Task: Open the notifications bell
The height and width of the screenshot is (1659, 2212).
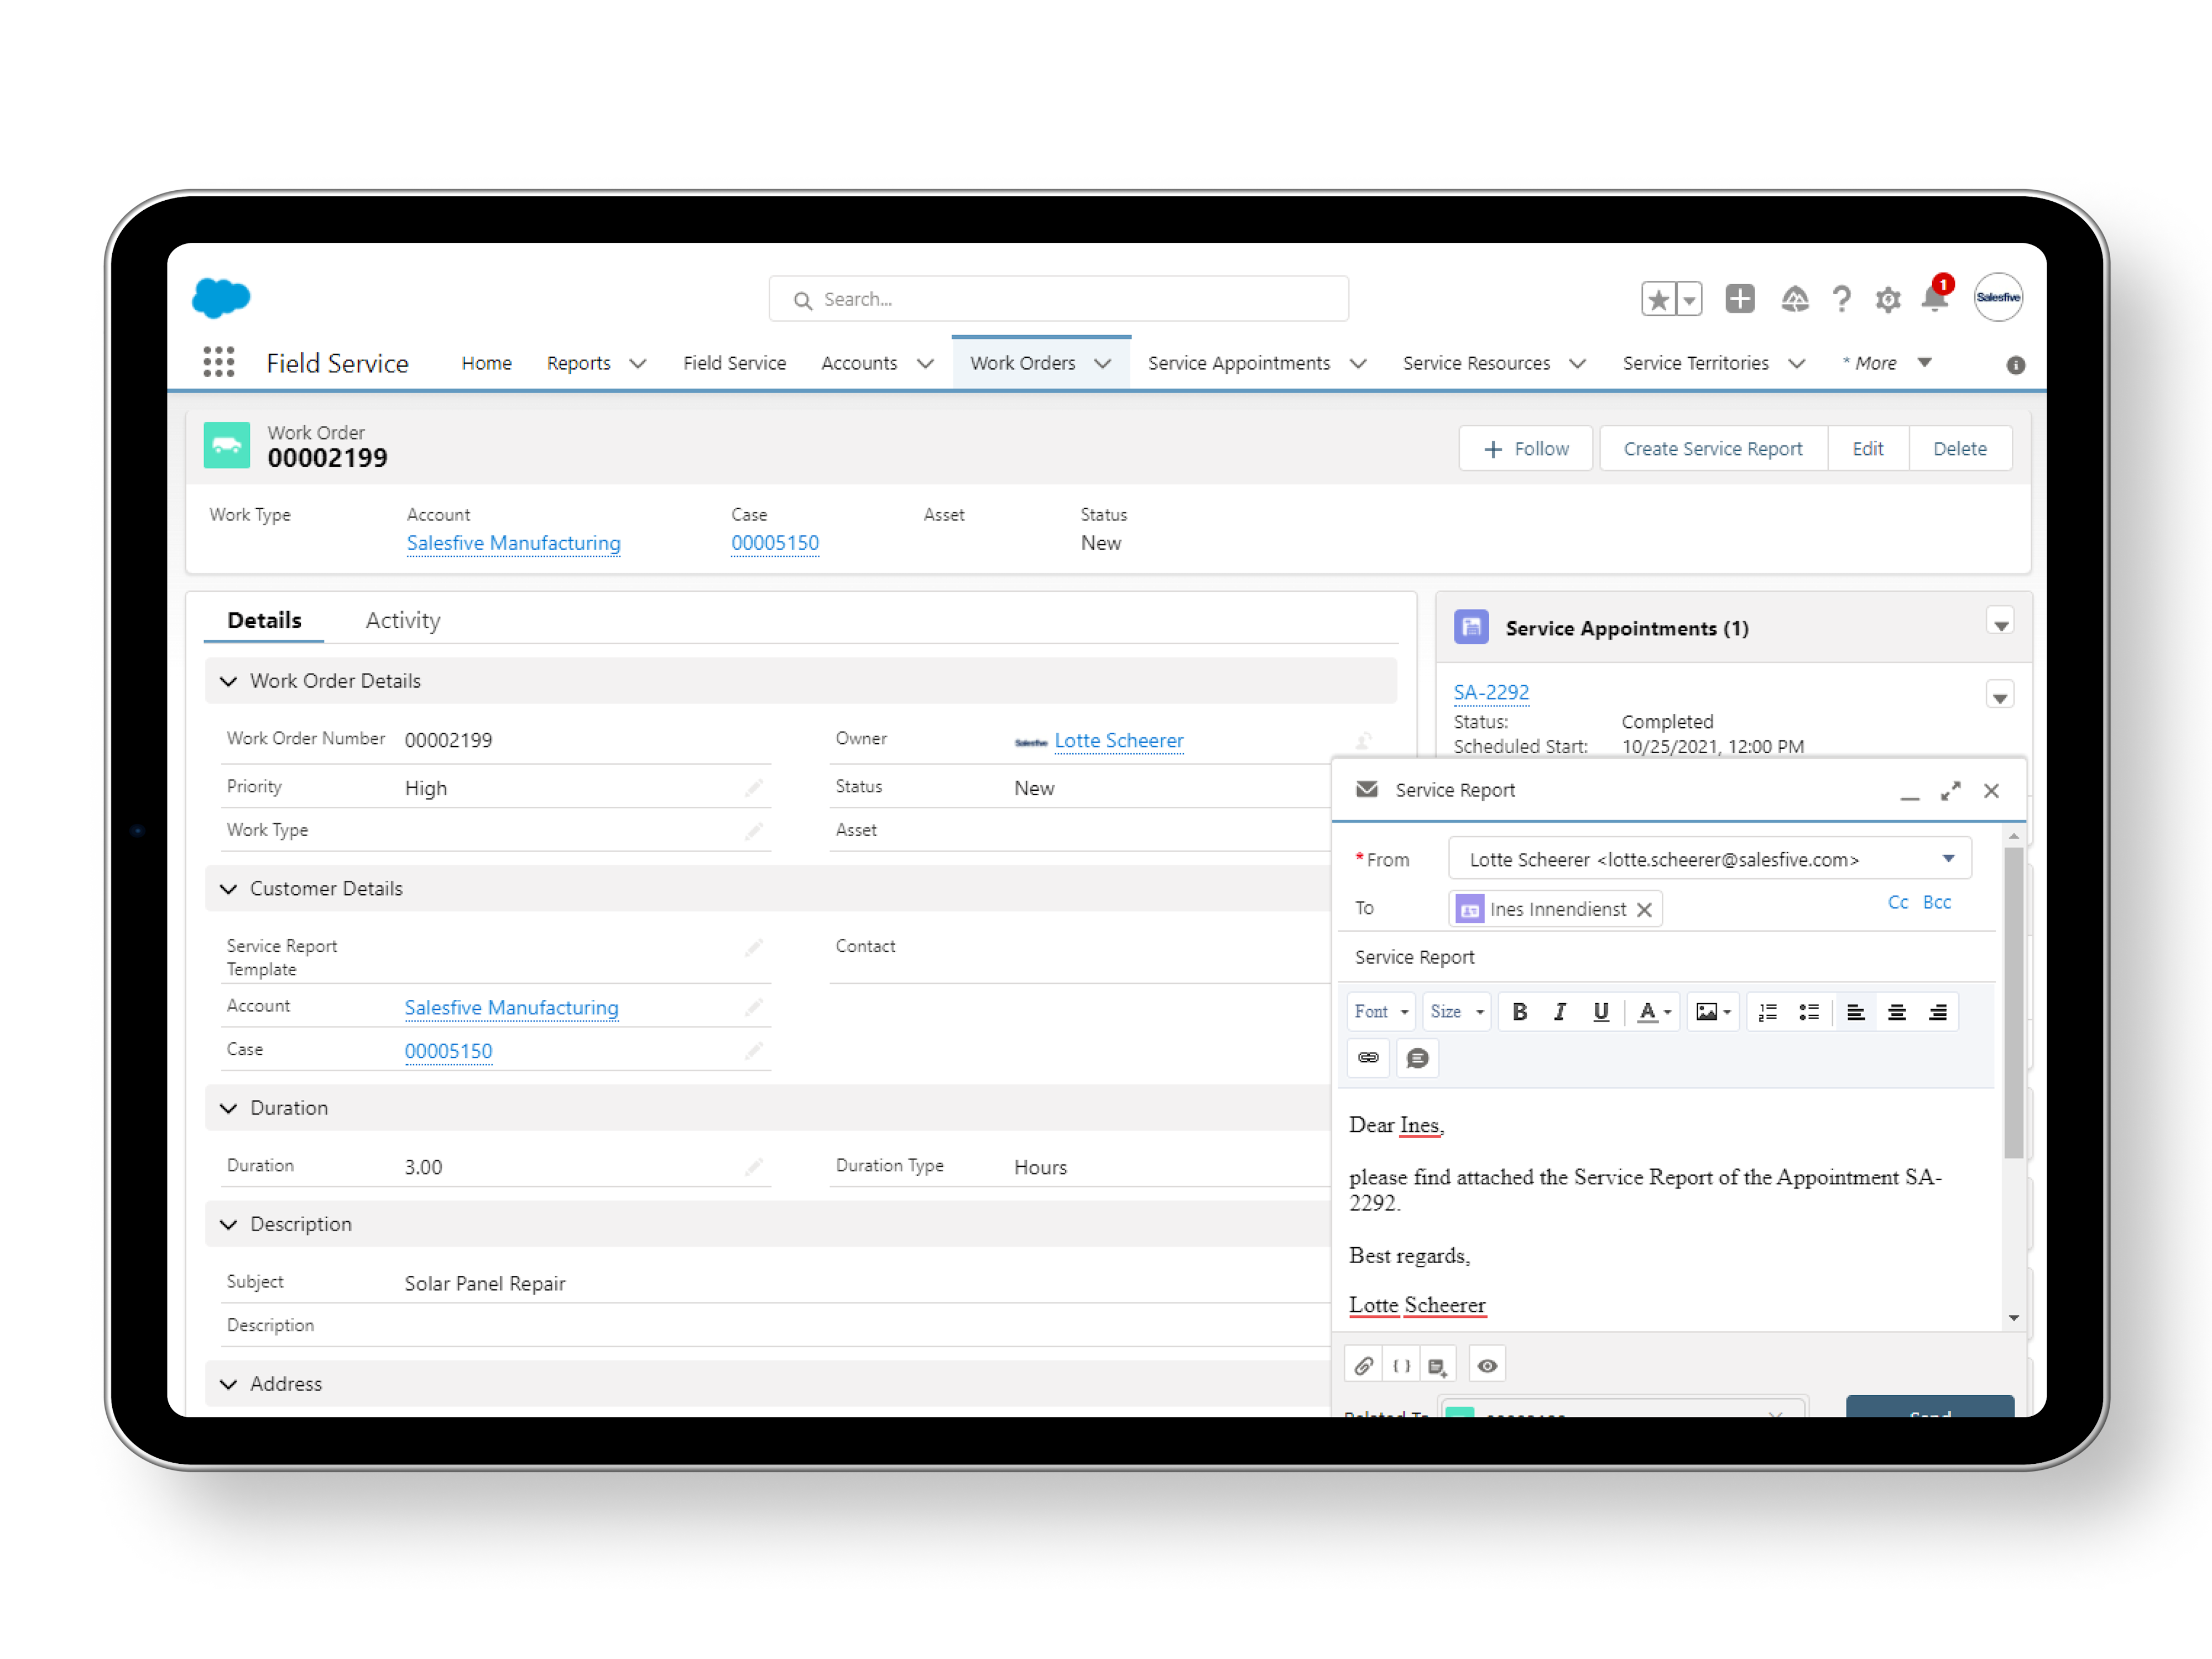Action: tap(1934, 298)
